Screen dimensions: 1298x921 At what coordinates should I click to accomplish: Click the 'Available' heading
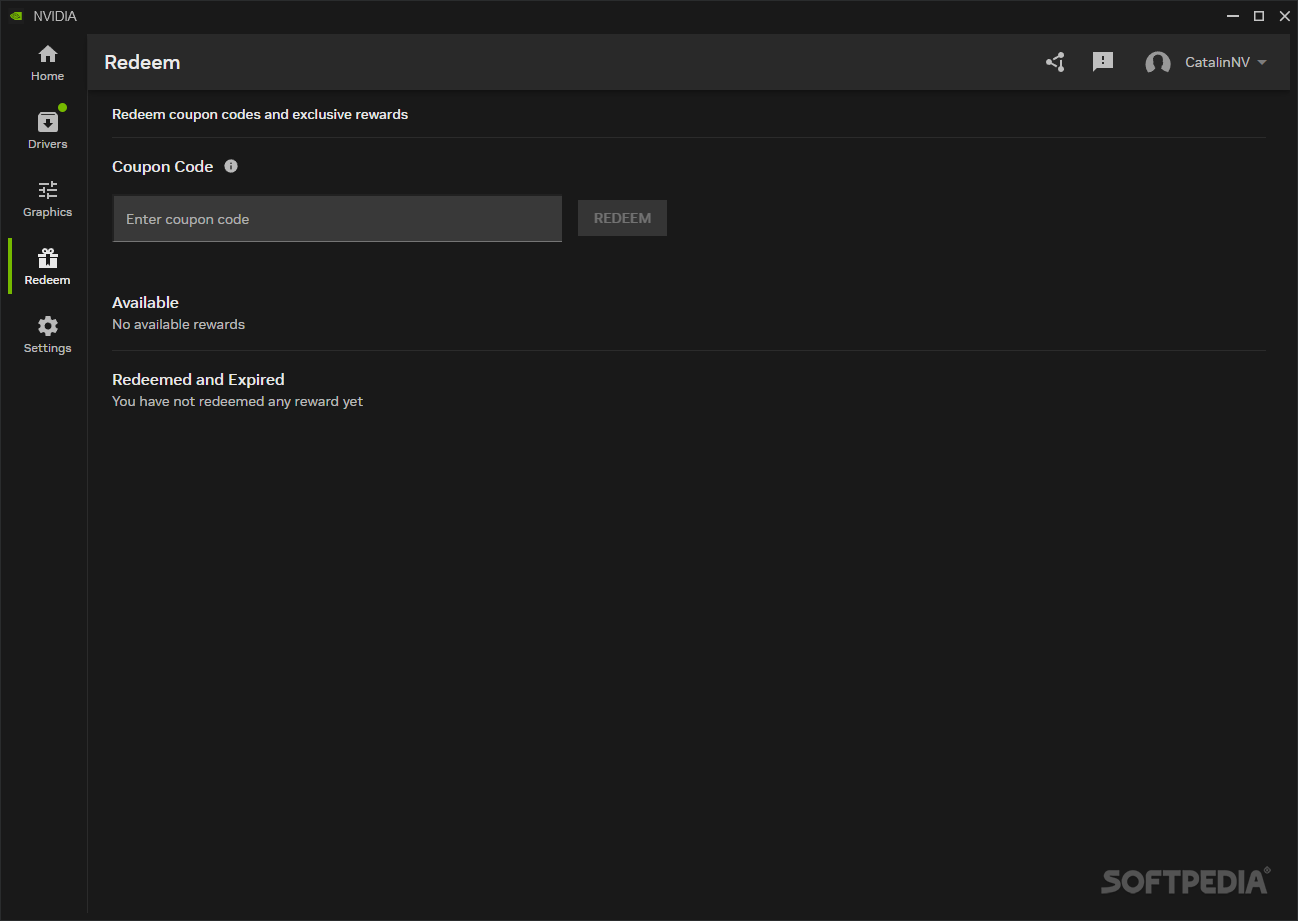click(145, 302)
